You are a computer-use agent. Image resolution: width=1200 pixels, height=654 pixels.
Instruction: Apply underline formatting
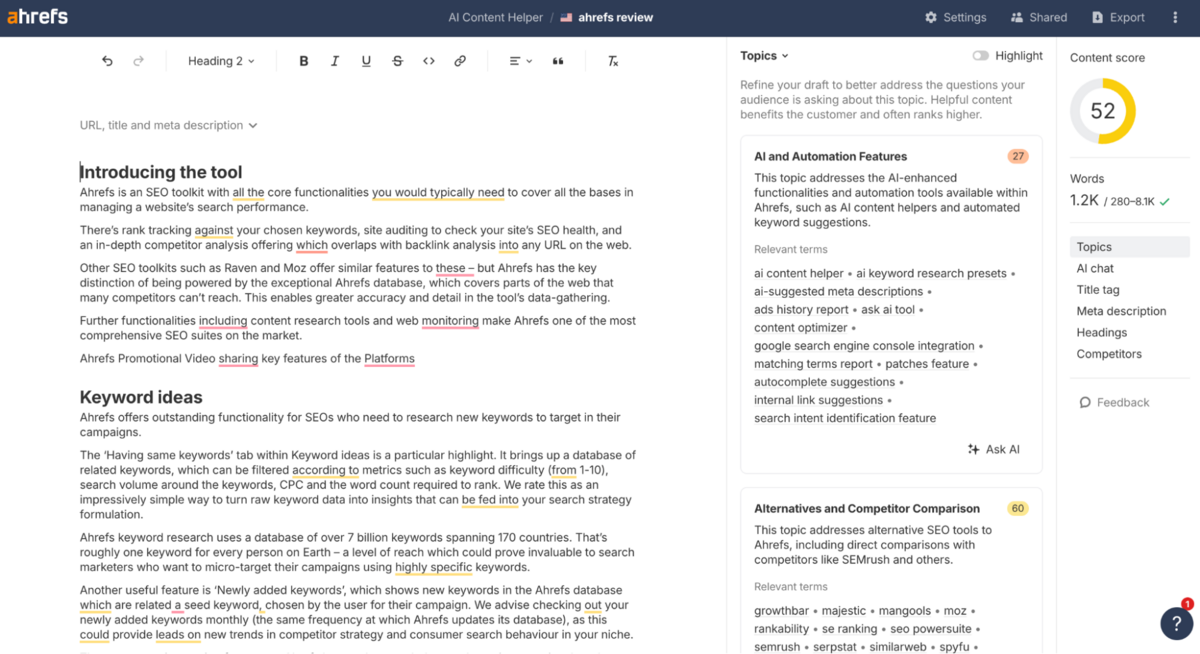(x=366, y=61)
